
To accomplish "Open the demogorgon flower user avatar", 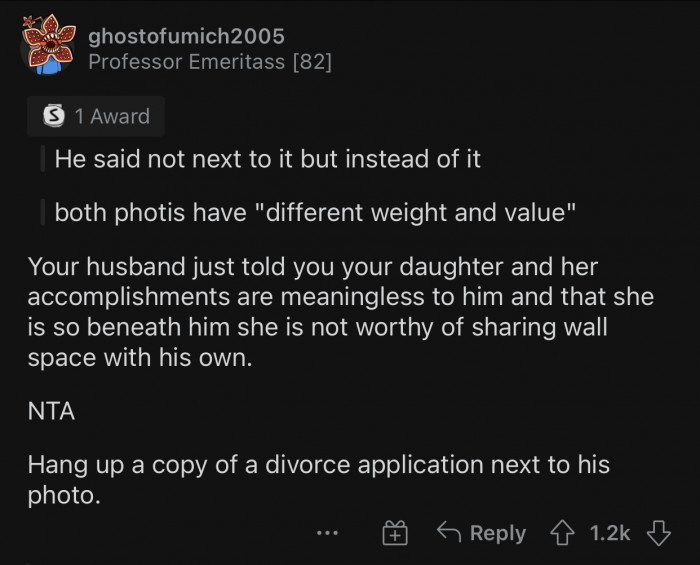I will click(48, 47).
